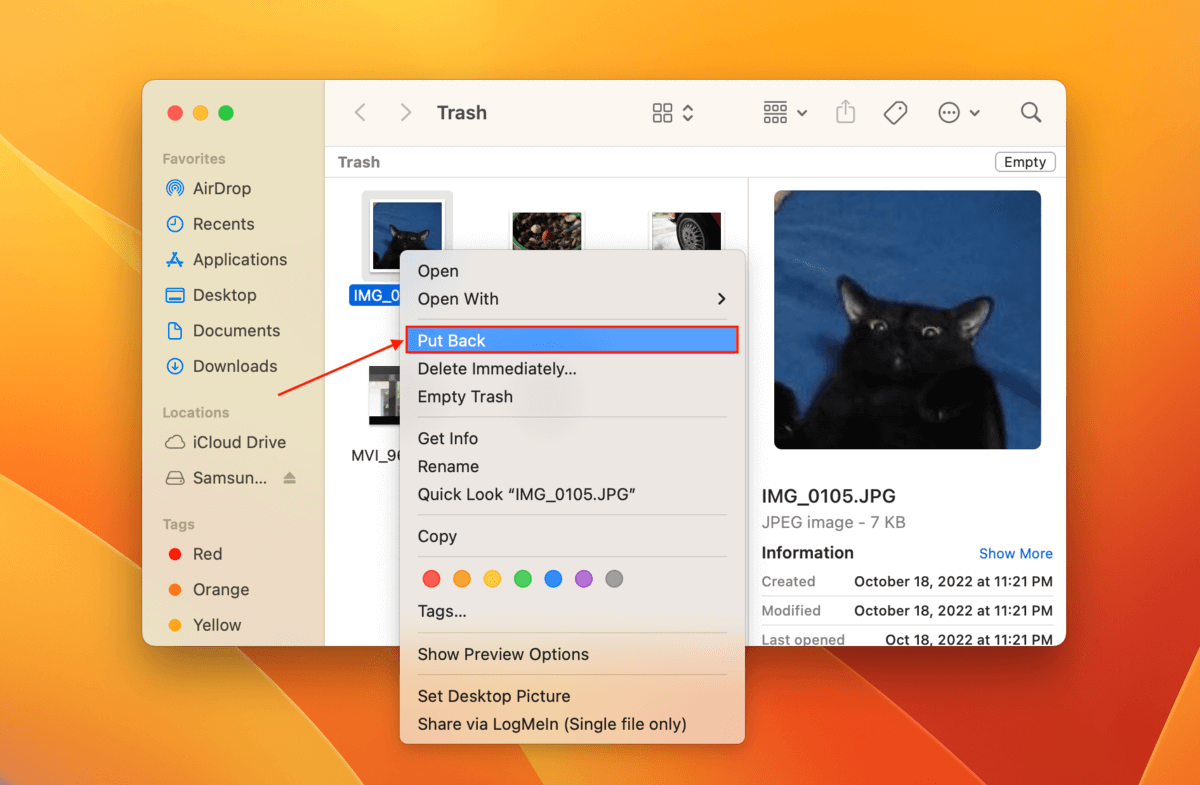
Task: Apply the blue color tag
Action: 553,579
